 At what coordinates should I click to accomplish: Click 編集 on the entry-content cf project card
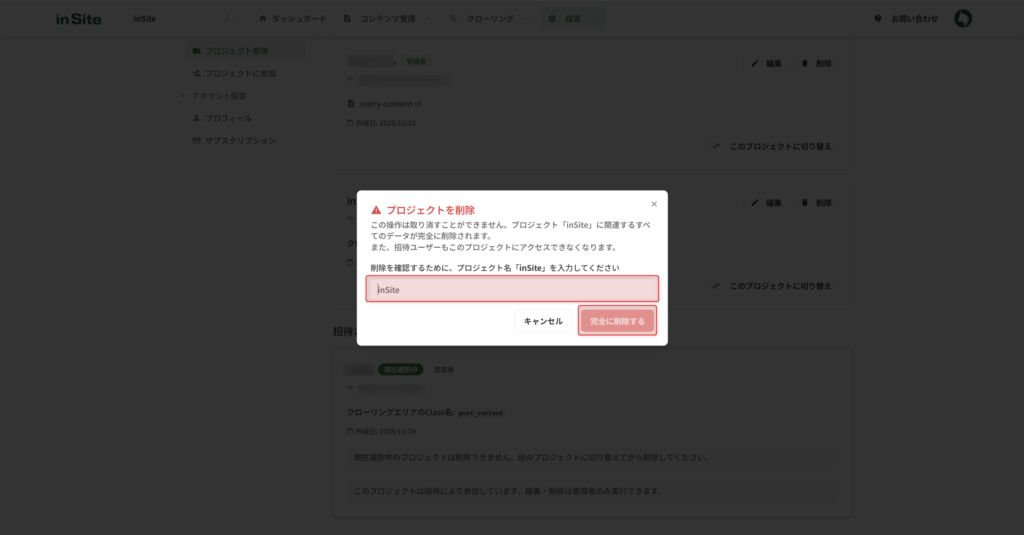tap(767, 63)
